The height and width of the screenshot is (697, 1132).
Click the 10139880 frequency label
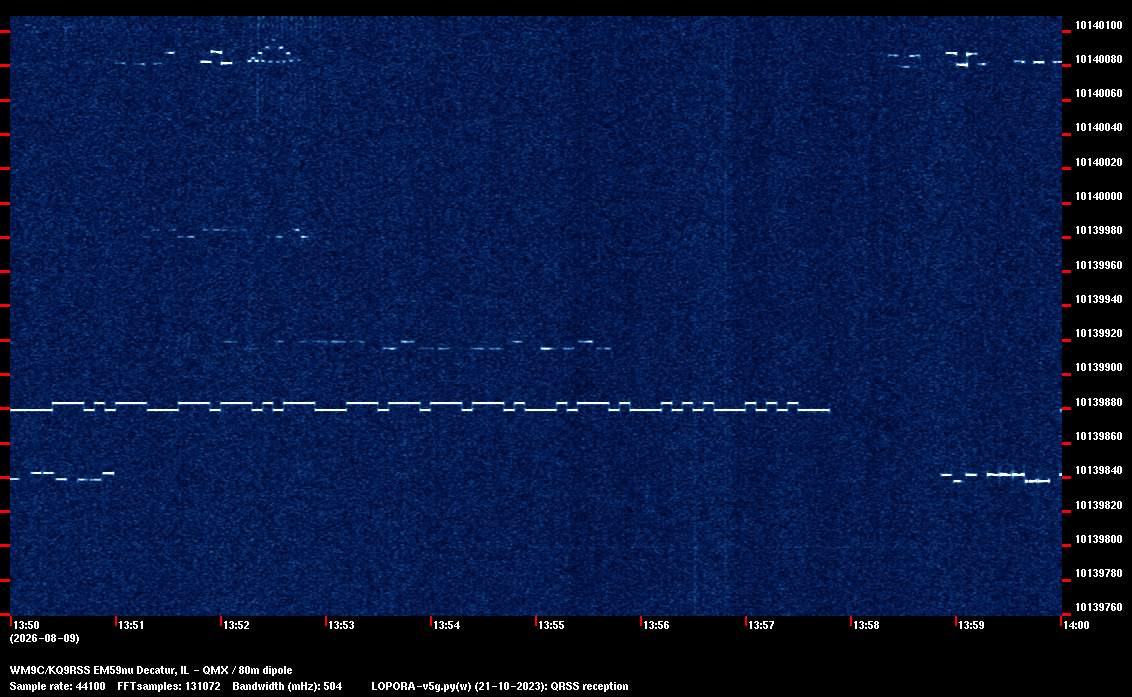click(x=1099, y=402)
